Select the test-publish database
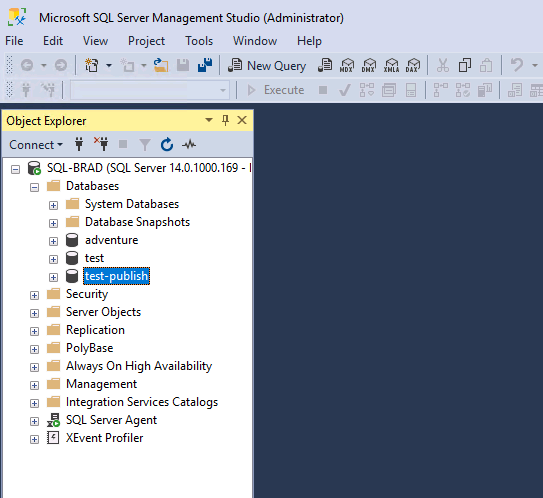The image size is (543, 498). pos(117,276)
